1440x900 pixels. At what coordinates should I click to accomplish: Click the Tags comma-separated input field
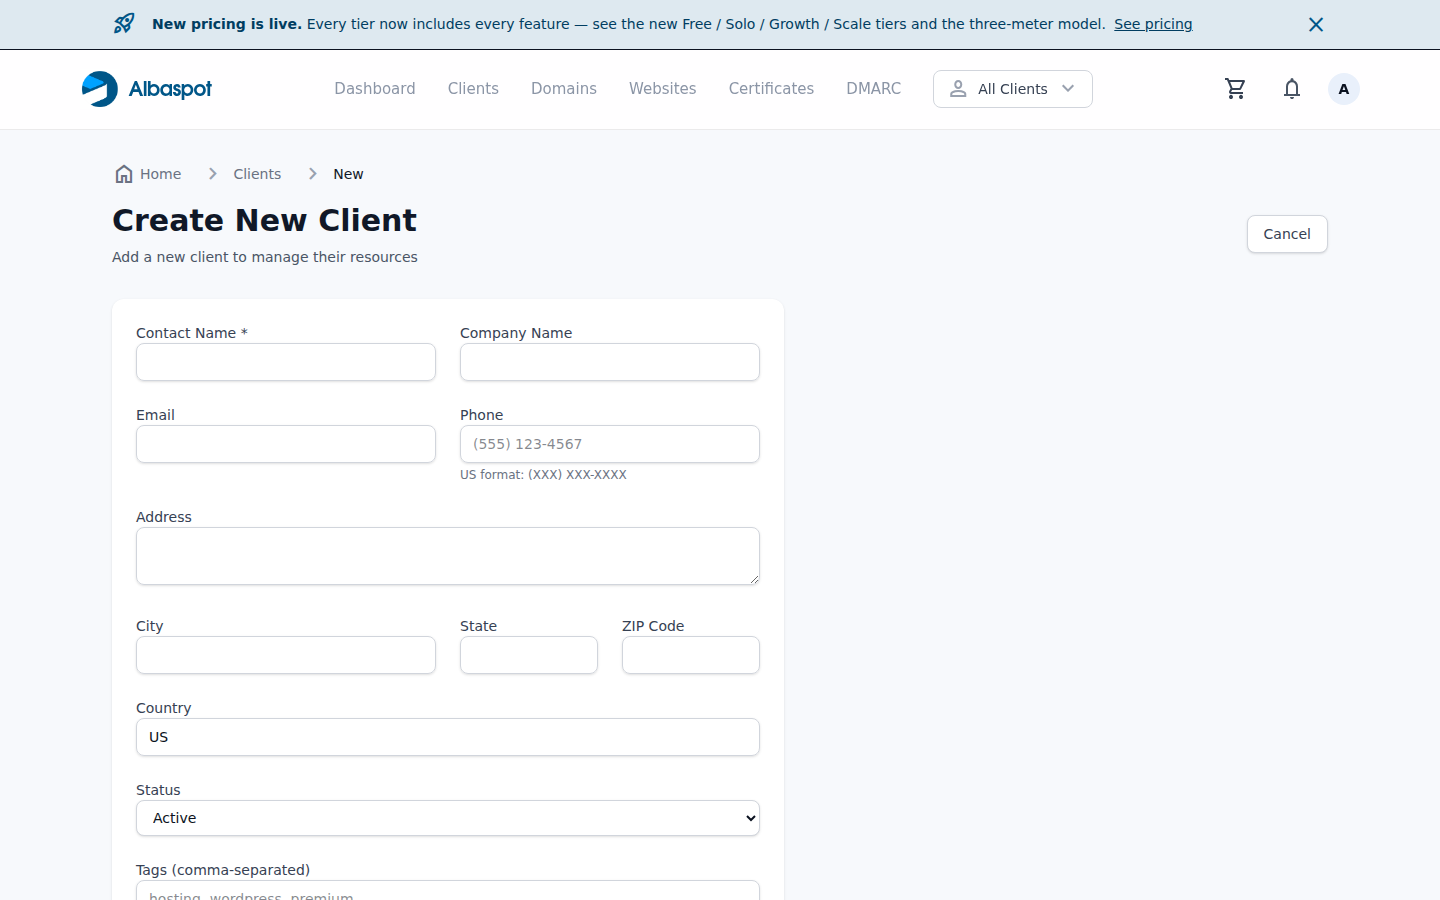pyautogui.click(x=448, y=891)
